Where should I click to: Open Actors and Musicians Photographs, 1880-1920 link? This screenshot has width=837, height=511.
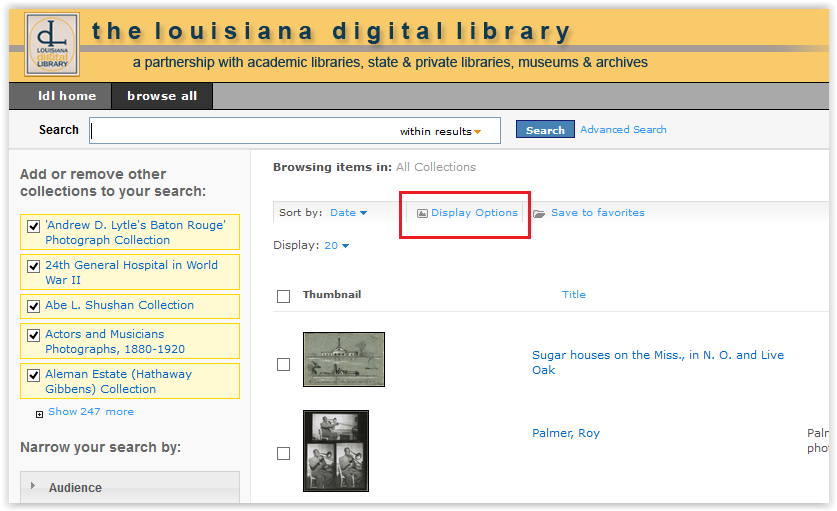115,341
